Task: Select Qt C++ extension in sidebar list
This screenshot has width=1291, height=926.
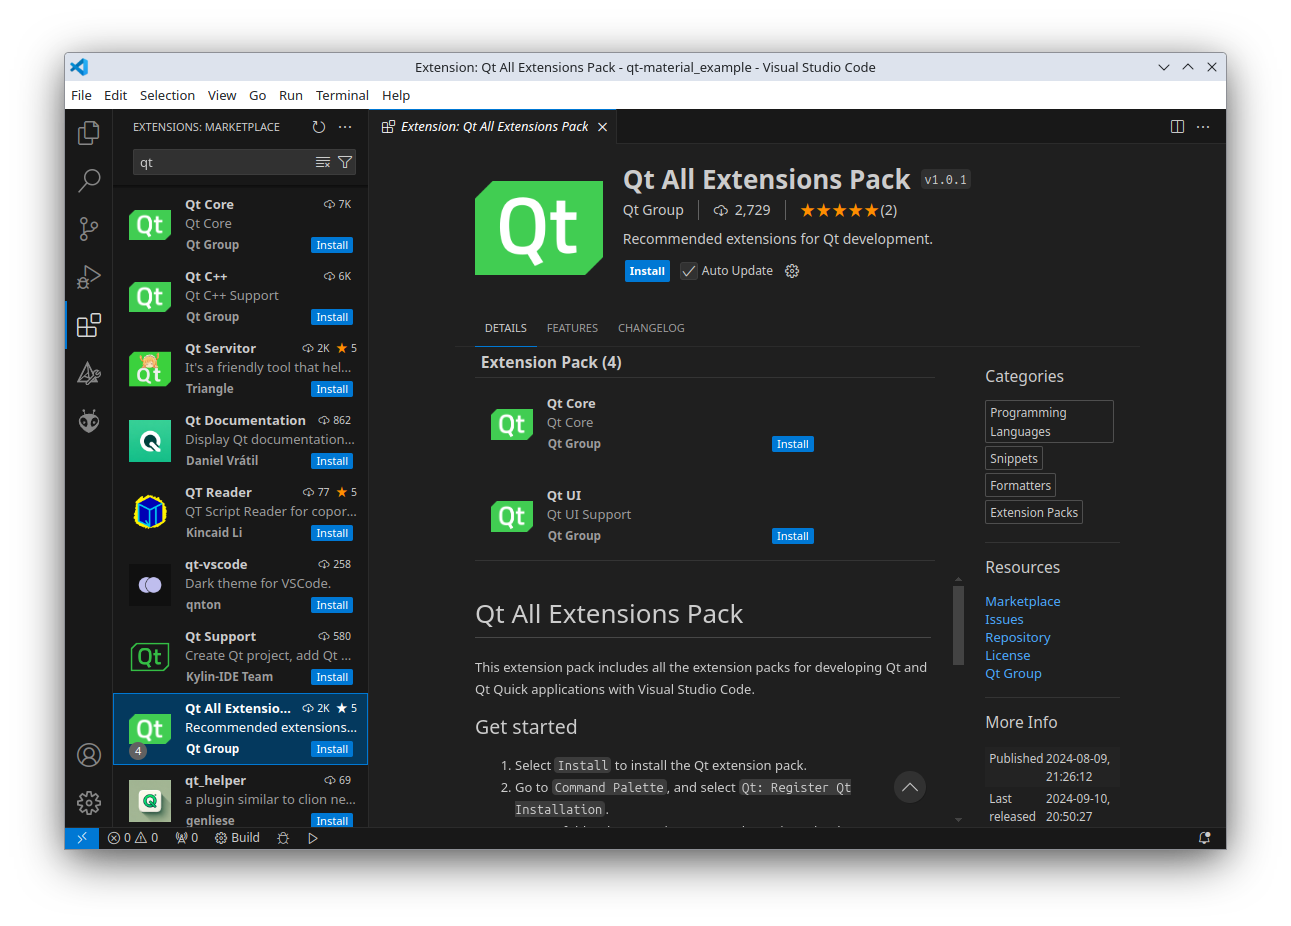Action: [241, 297]
